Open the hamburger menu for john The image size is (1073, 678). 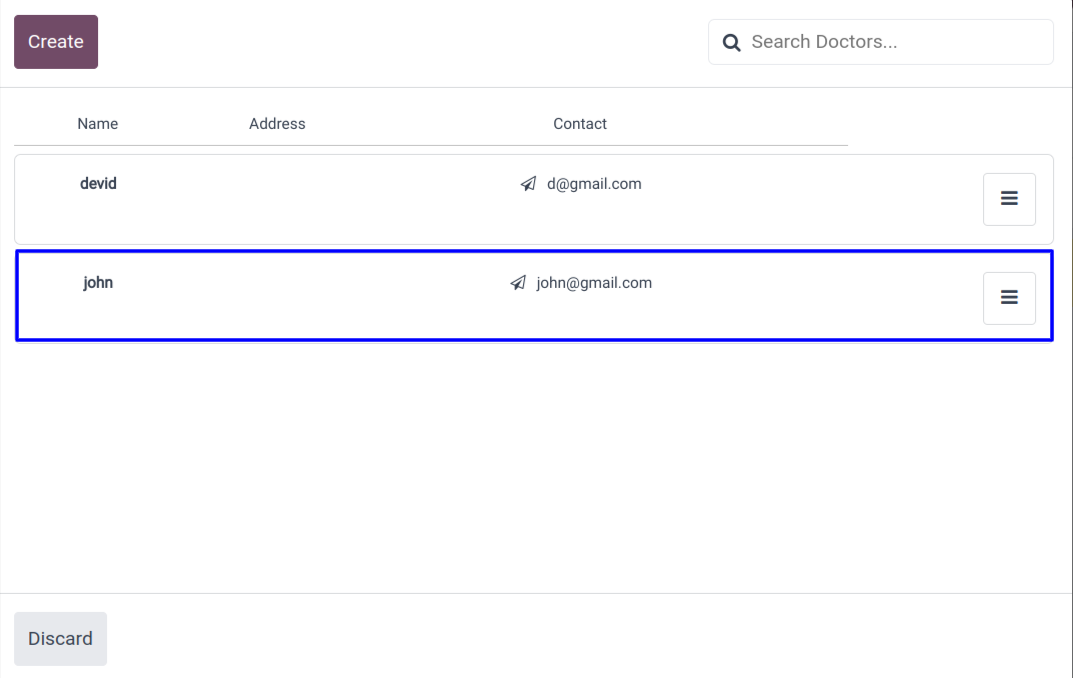tap(1009, 298)
